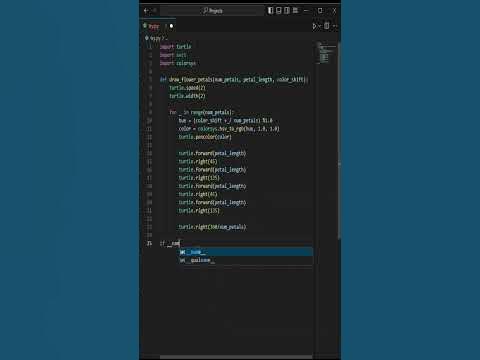Click the 'import turtle' line
The height and width of the screenshot is (360, 480).
175,47
